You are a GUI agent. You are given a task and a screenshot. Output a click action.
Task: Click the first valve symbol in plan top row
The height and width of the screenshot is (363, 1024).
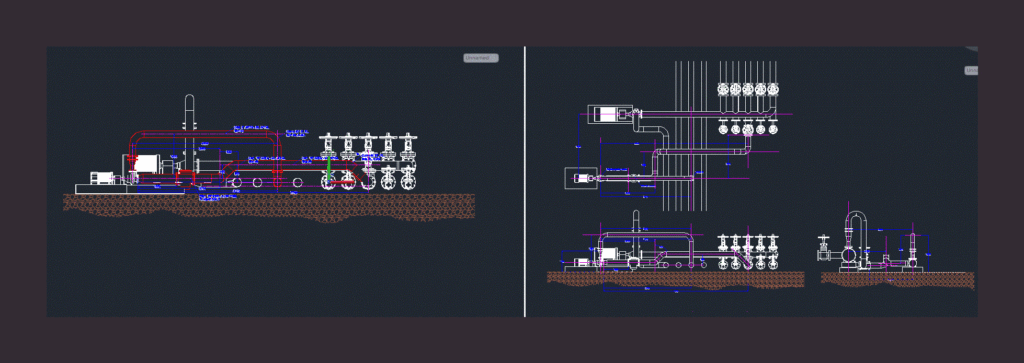[723, 88]
